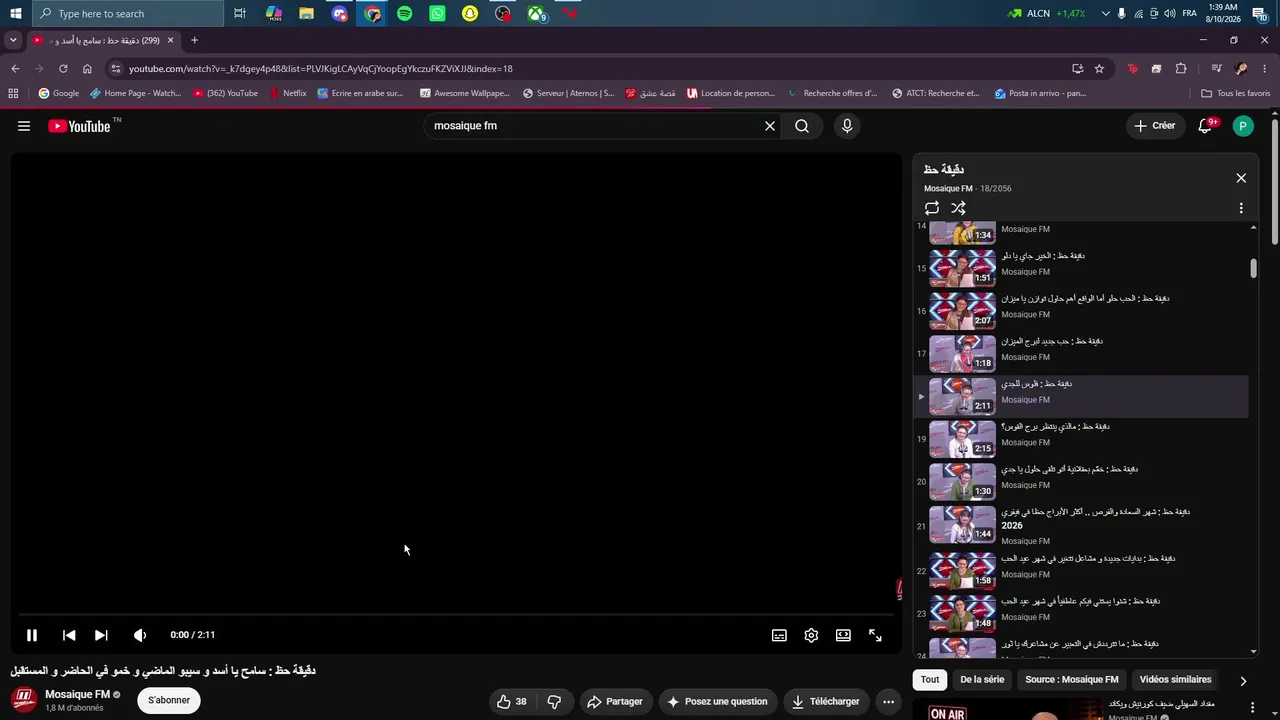This screenshot has height=720, width=1280.
Task: Dislike the video
Action: click(x=554, y=702)
